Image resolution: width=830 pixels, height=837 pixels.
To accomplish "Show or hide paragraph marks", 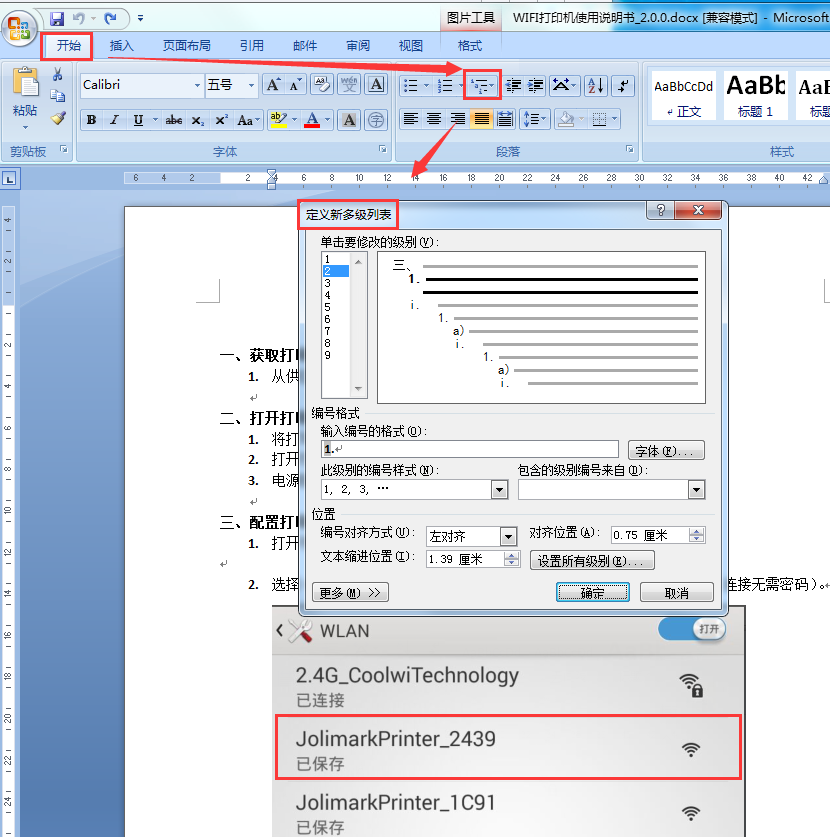I will click(623, 85).
